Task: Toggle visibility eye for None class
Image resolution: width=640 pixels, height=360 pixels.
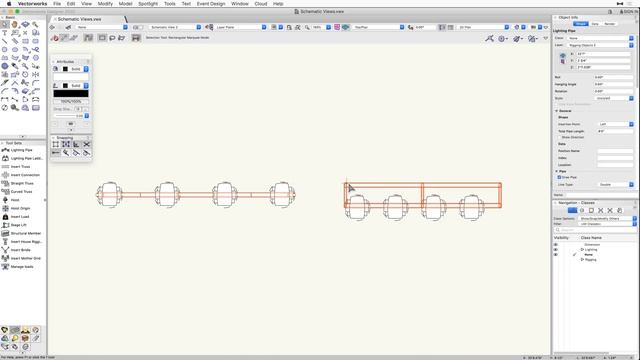Action: click(x=556, y=255)
